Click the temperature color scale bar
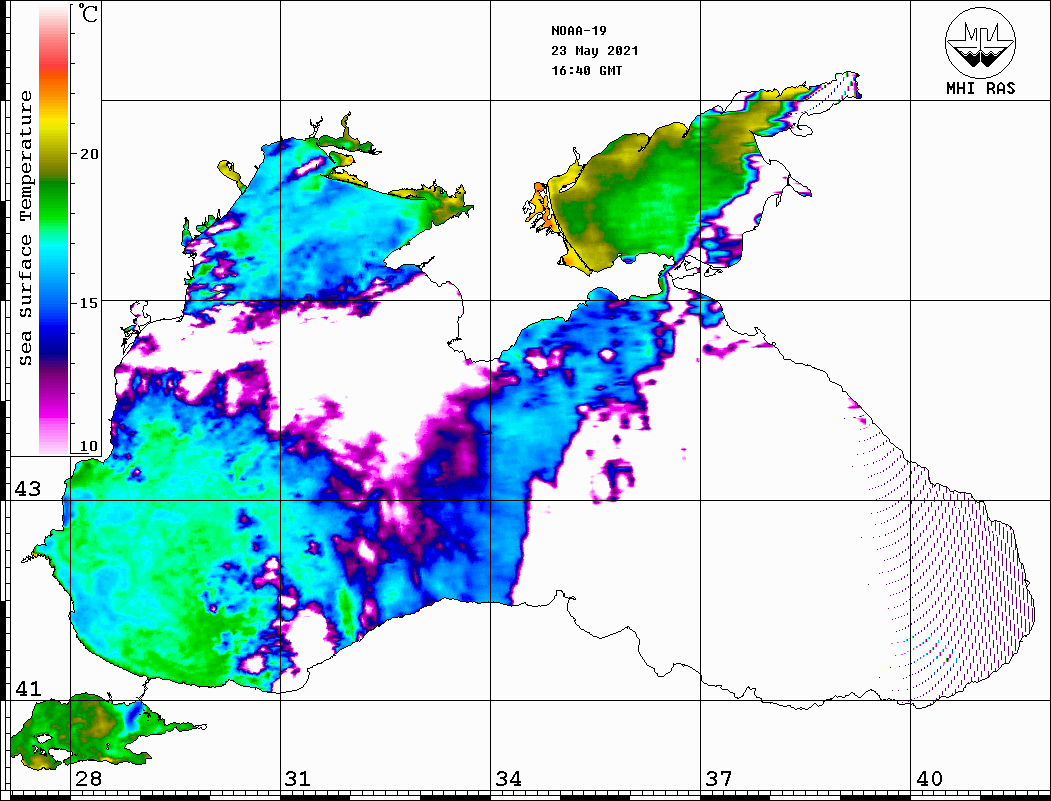Screen dimensions: 1051x801 54,229
